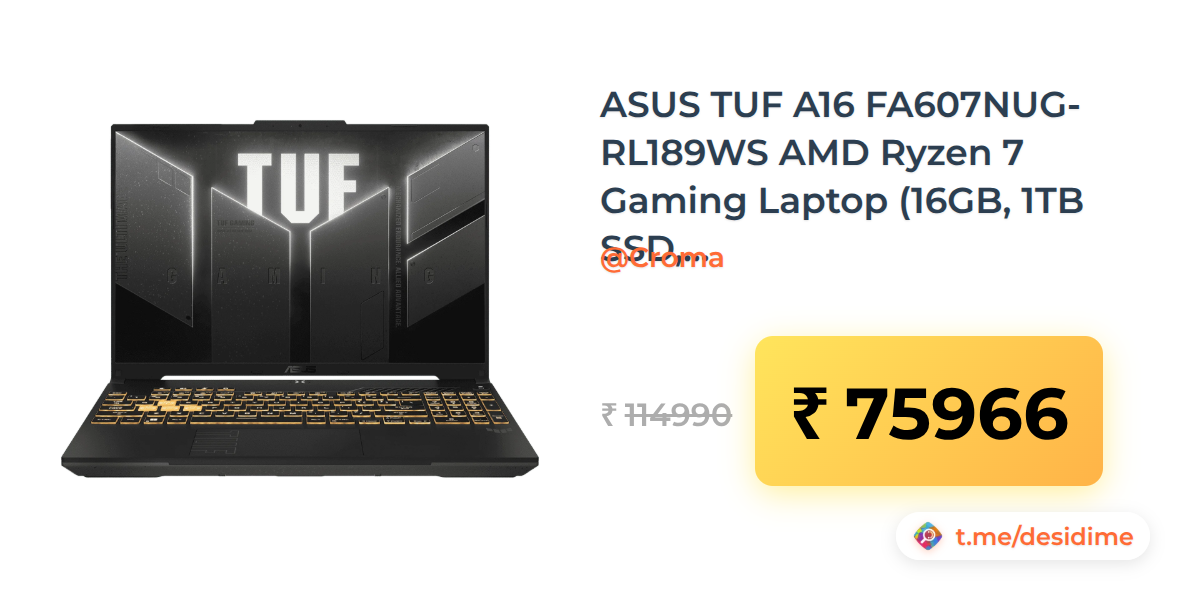Click the ASUS logo below the laptop display

pyautogui.click(x=299, y=368)
